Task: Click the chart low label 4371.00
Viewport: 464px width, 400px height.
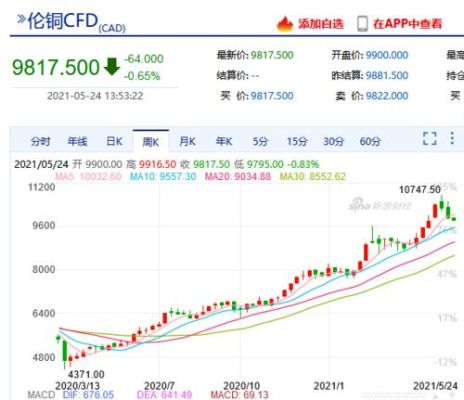Action: (x=86, y=374)
